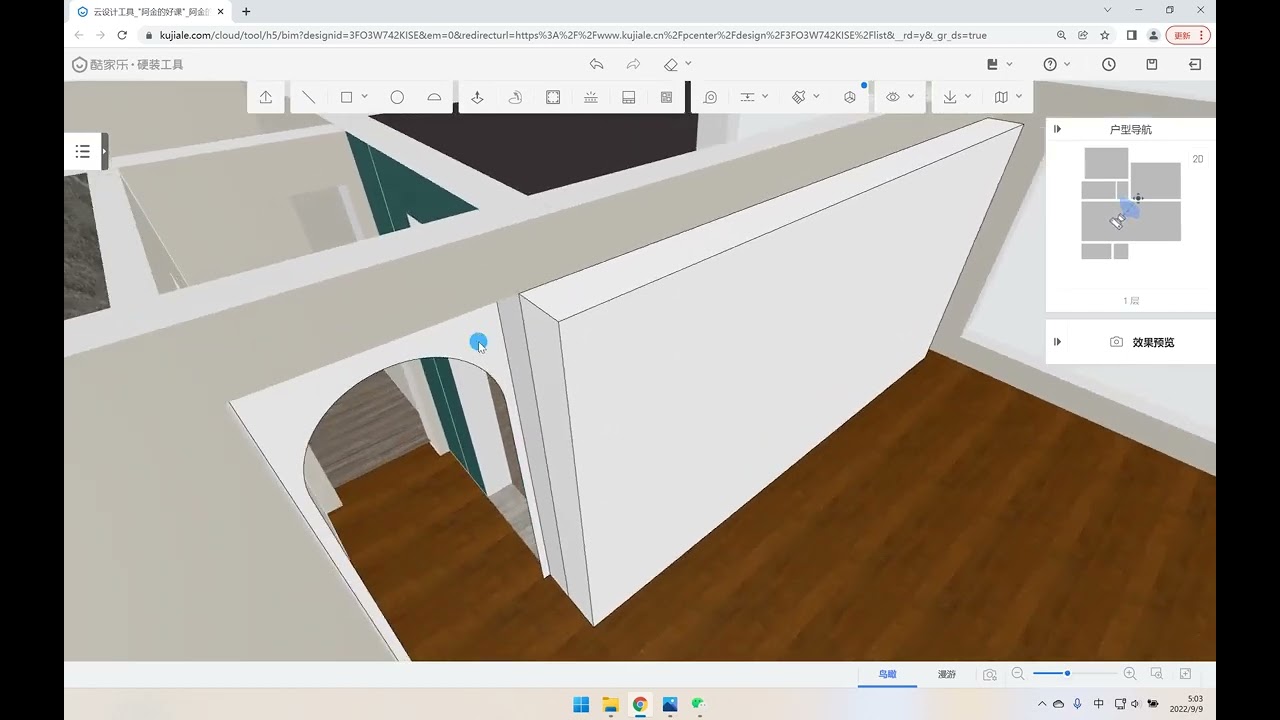Image resolution: width=1280 pixels, height=720 pixels.
Task: Click the floor plan navigation minimap
Action: (x=1131, y=204)
